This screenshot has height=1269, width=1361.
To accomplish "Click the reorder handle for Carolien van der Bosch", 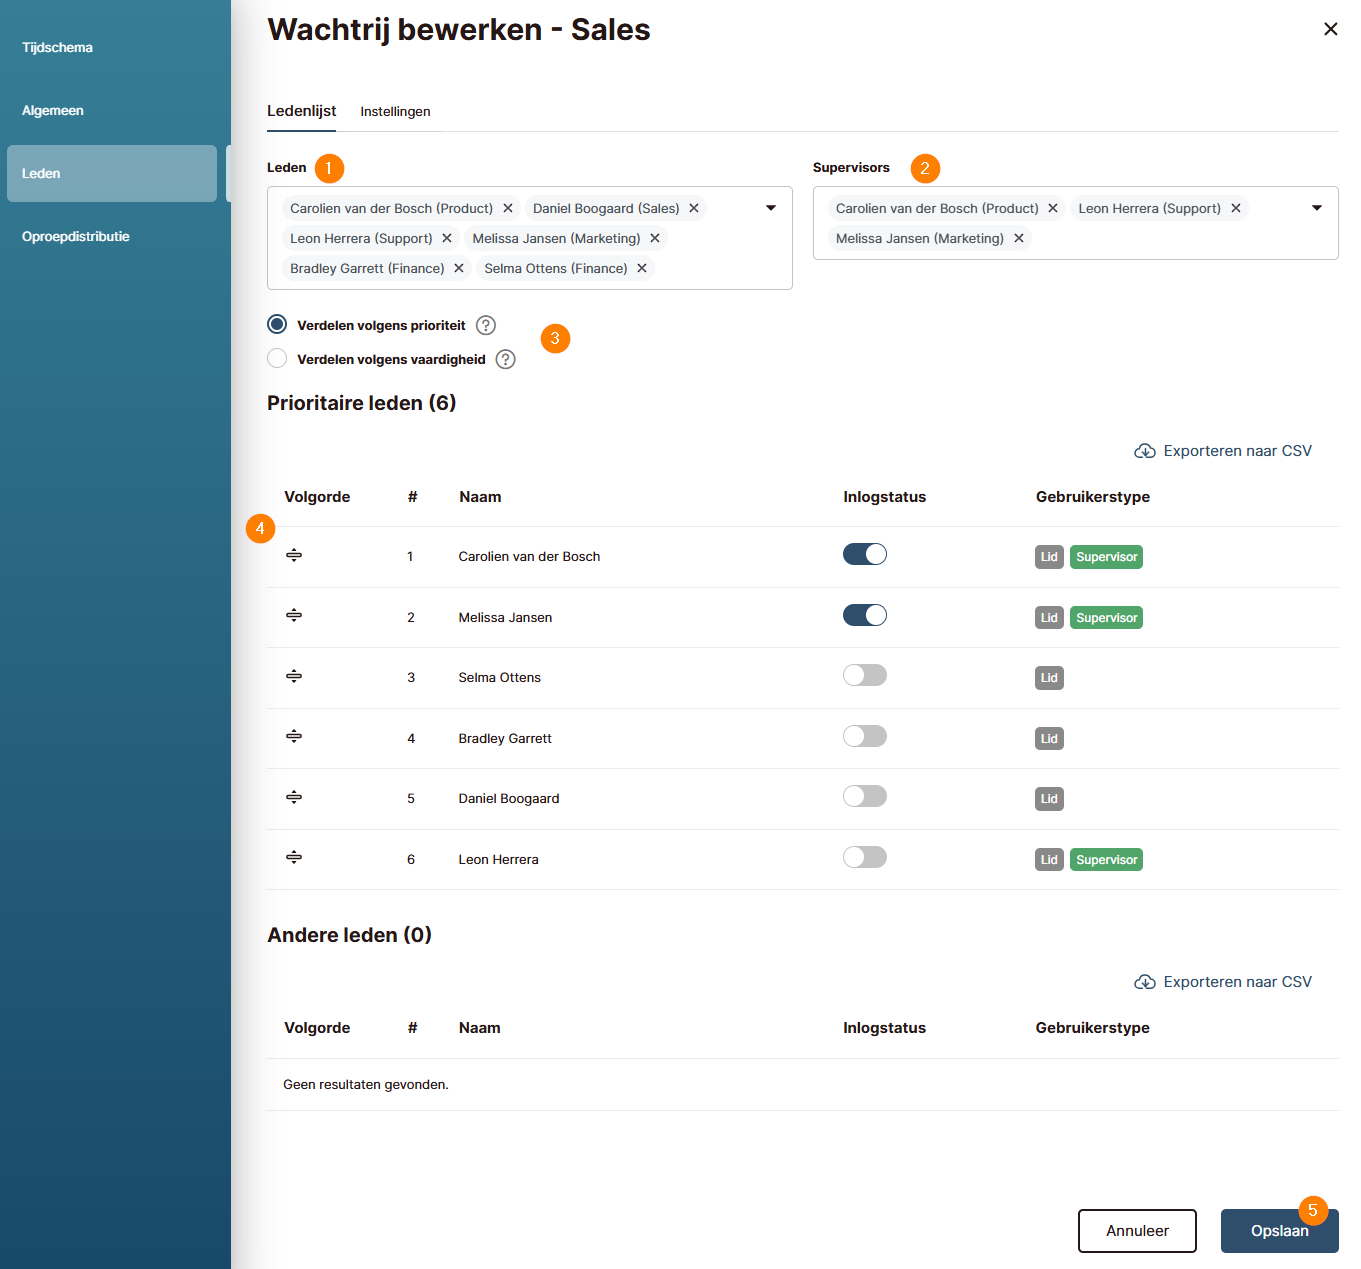I will (x=294, y=555).
